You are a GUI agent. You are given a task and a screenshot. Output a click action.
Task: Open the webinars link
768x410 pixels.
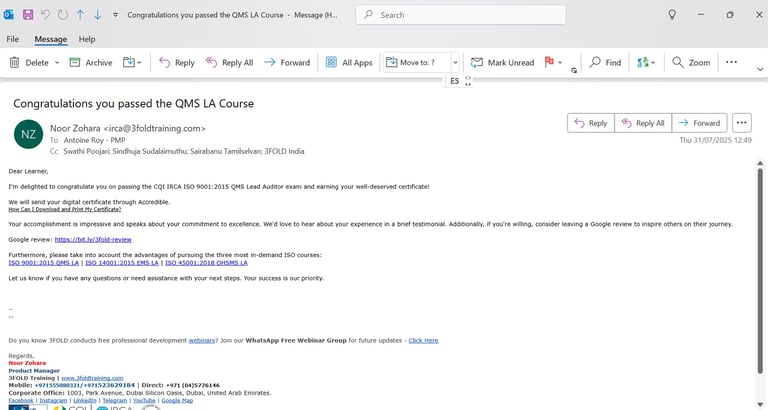pos(202,340)
